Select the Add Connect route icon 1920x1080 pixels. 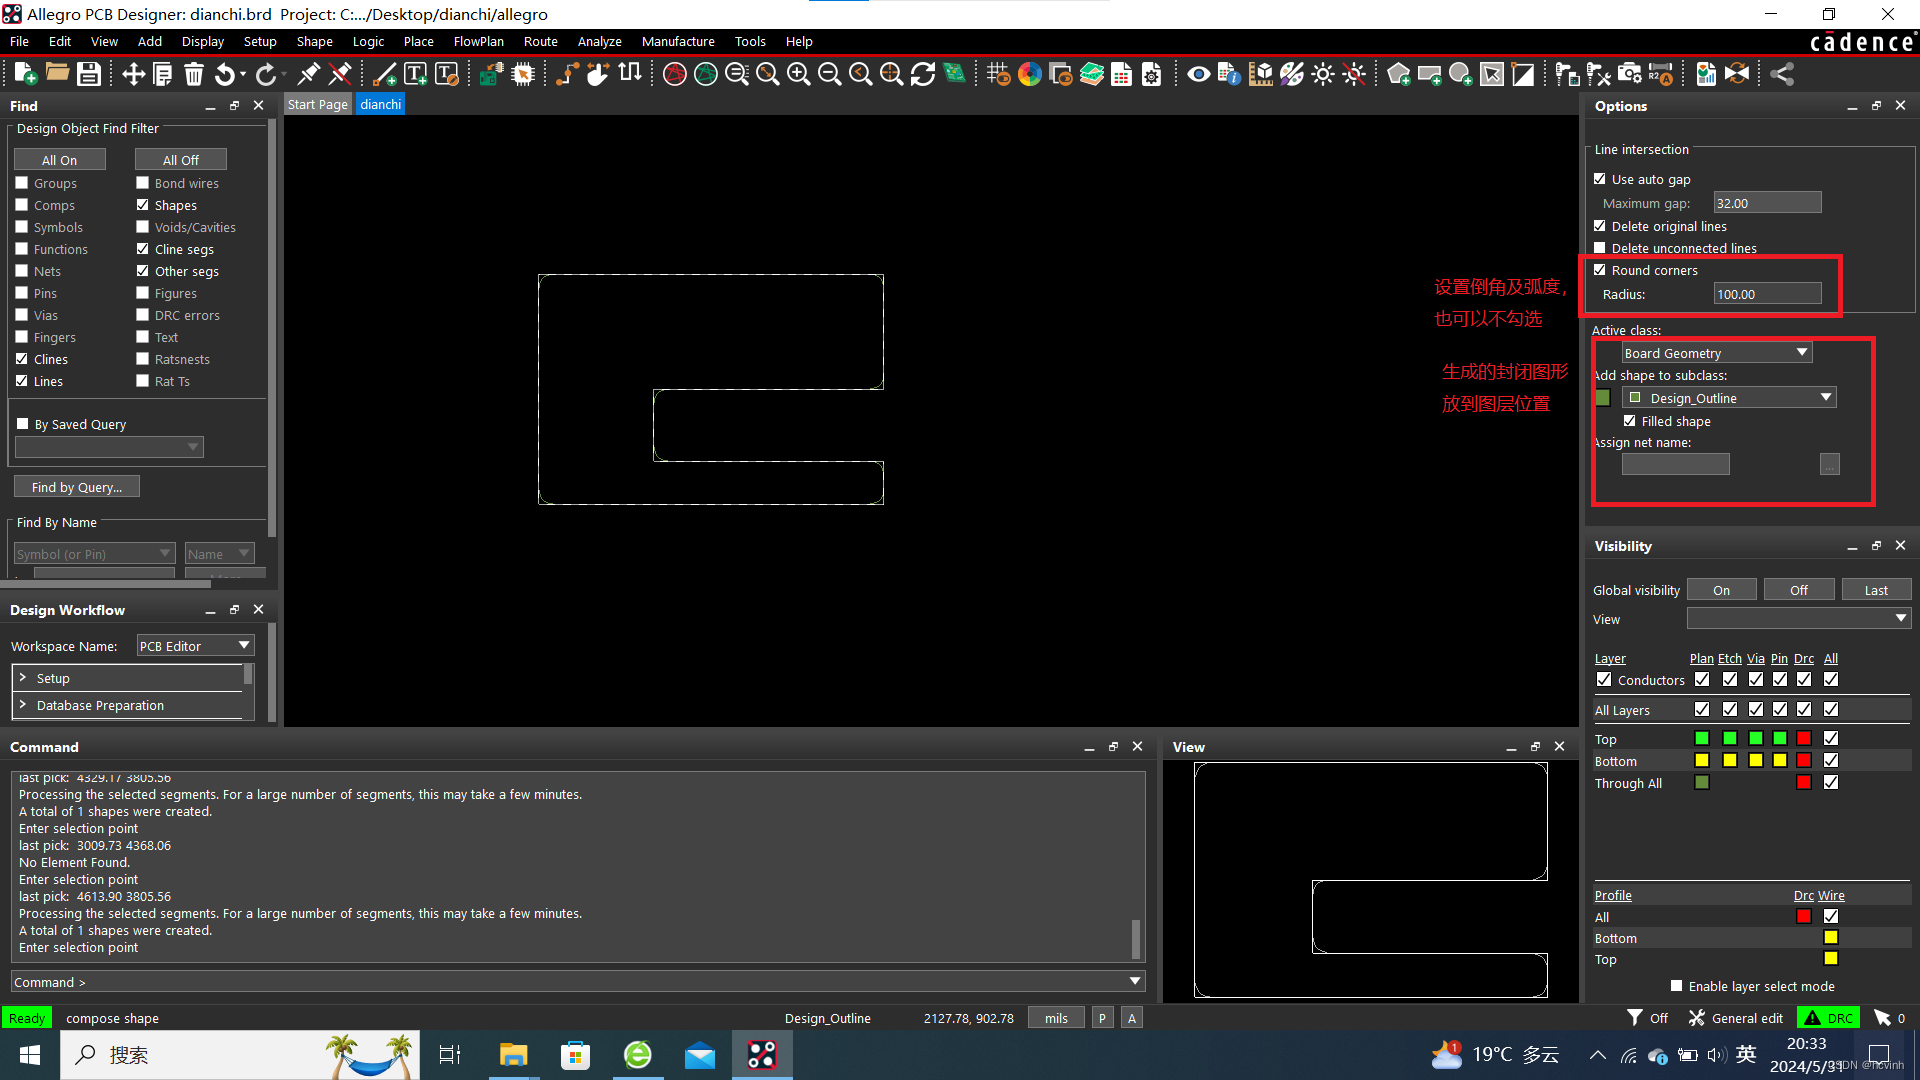point(567,74)
